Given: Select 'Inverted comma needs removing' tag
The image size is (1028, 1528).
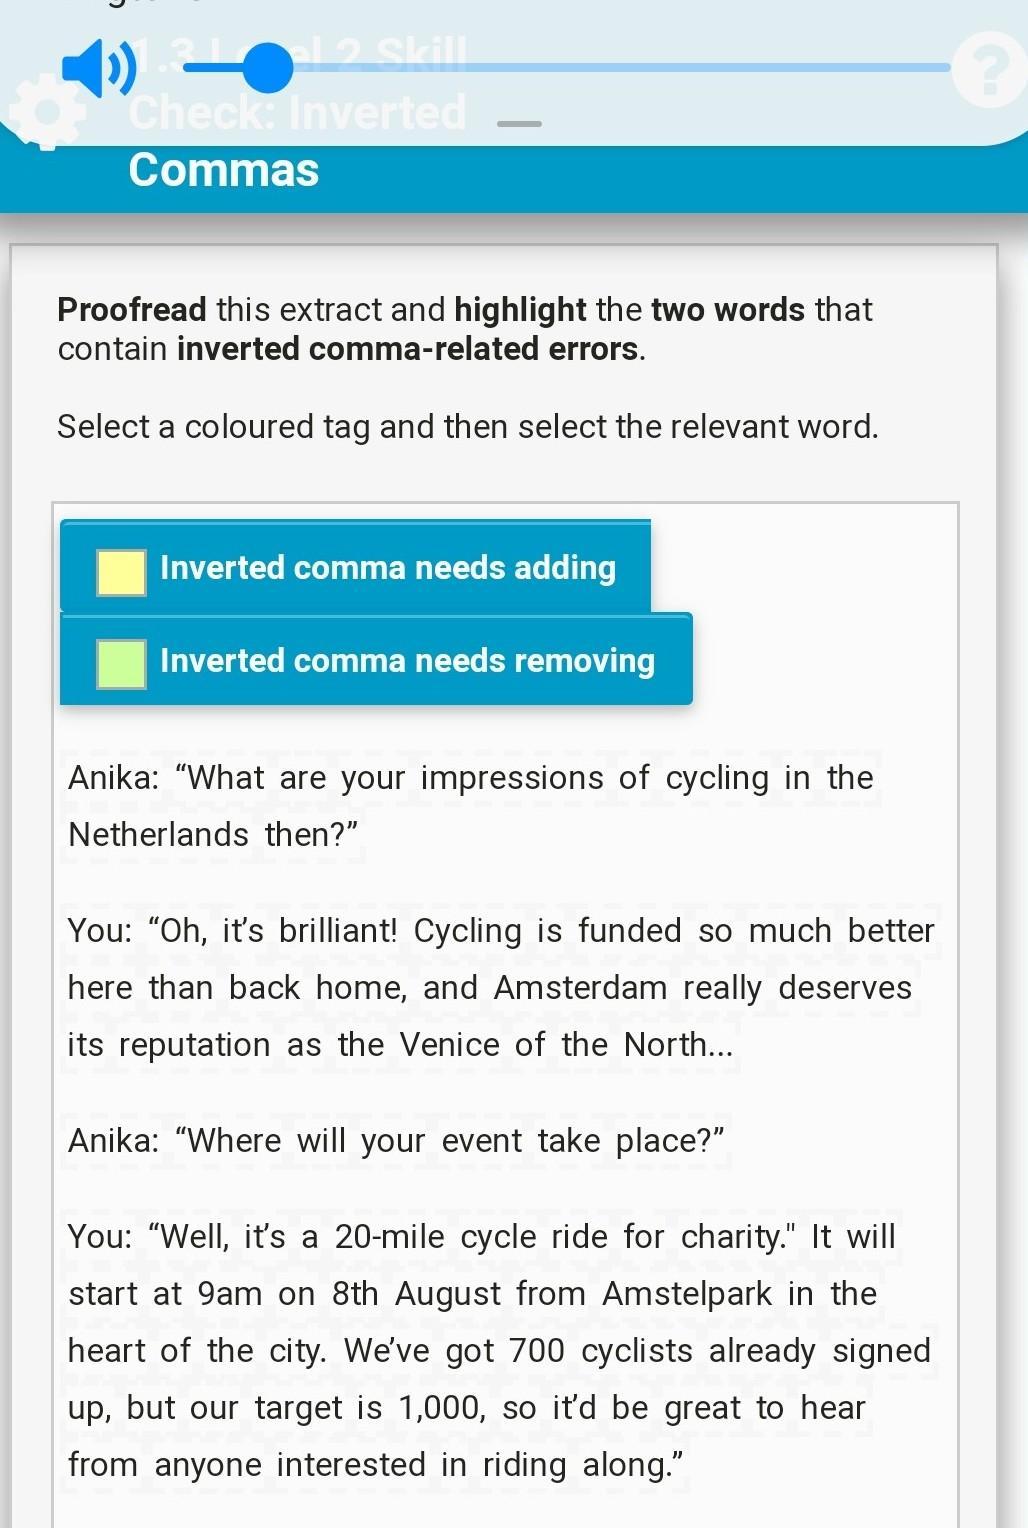Looking at the screenshot, I should tap(406, 661).
